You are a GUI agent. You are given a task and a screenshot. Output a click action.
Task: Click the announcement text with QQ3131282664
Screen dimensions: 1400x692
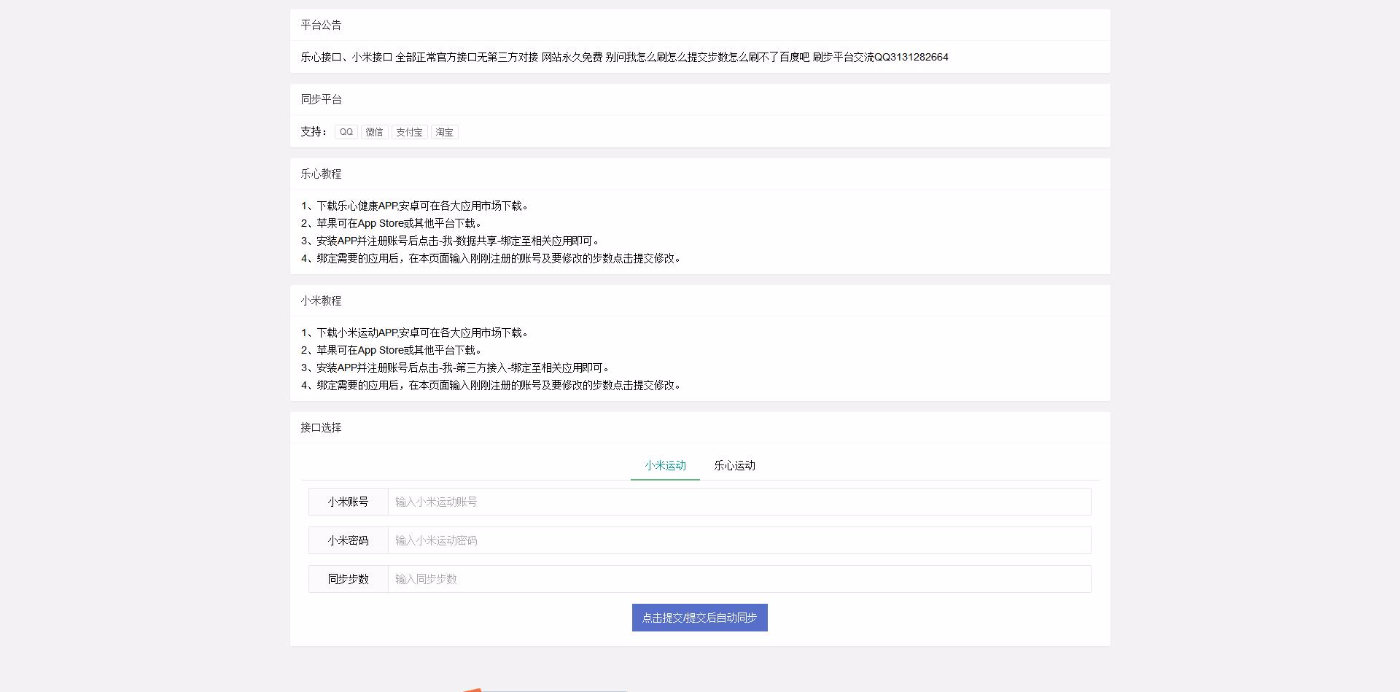(x=624, y=57)
